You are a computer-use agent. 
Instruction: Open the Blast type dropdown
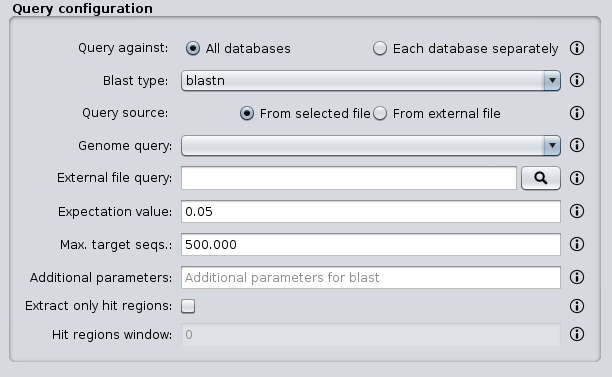coord(371,81)
